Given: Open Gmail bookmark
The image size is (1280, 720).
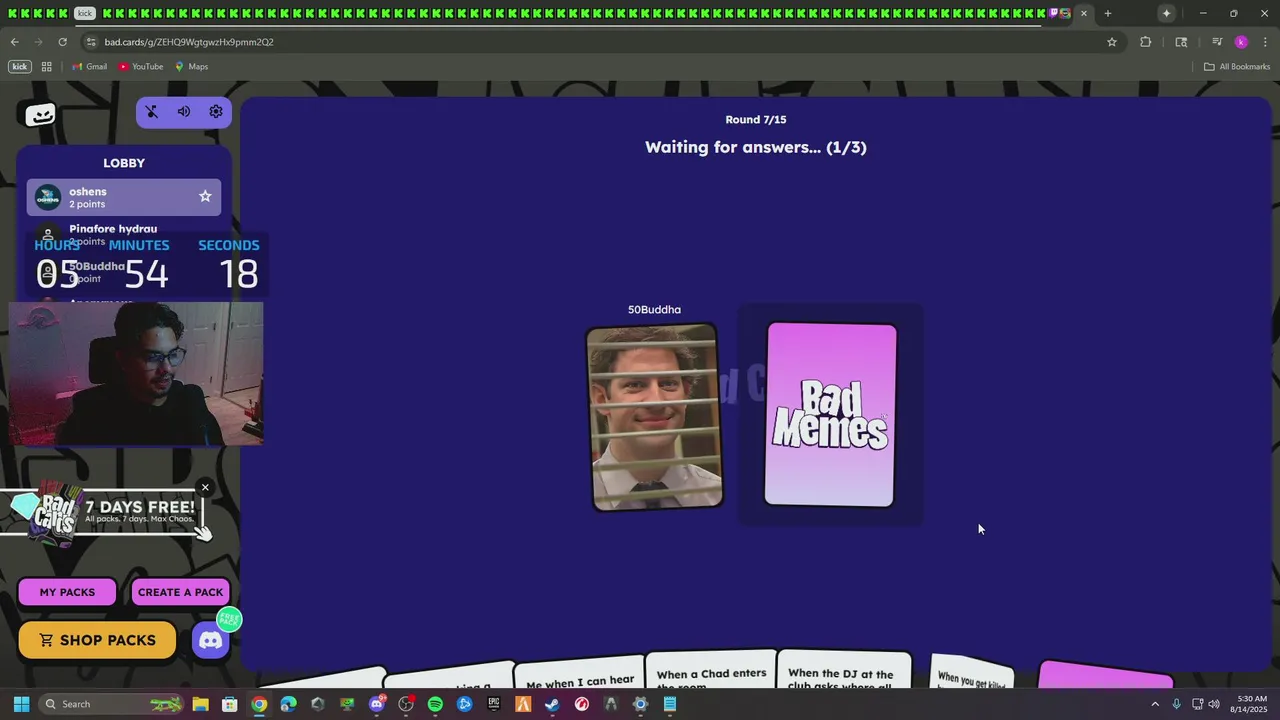Looking at the screenshot, I should pyautogui.click(x=89, y=67).
